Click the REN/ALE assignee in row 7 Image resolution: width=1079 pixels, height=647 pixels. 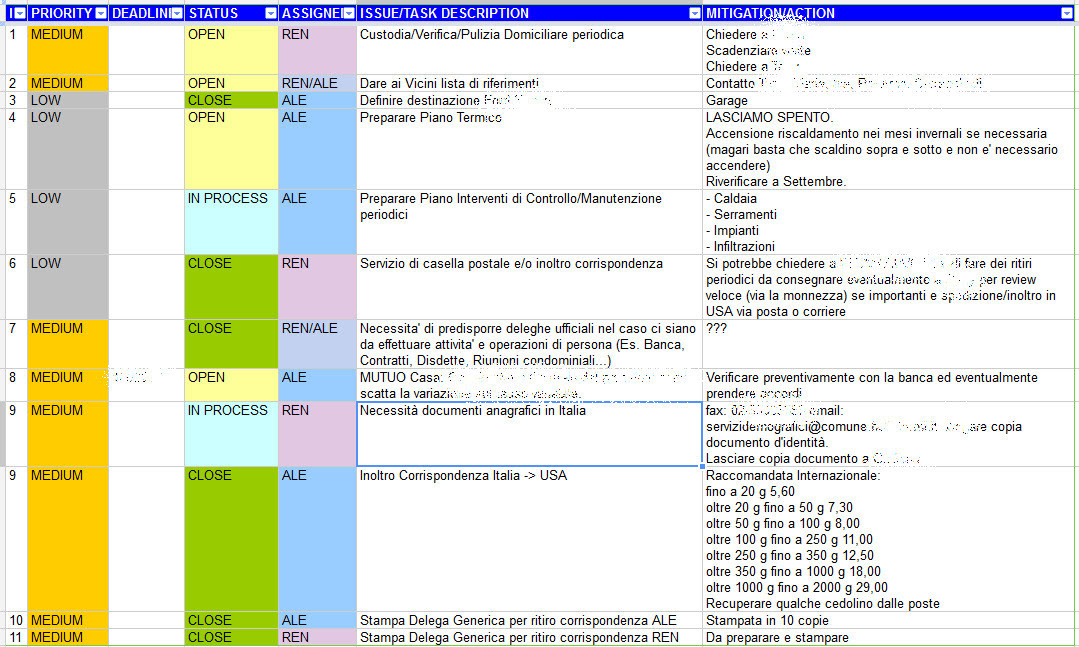point(317,344)
